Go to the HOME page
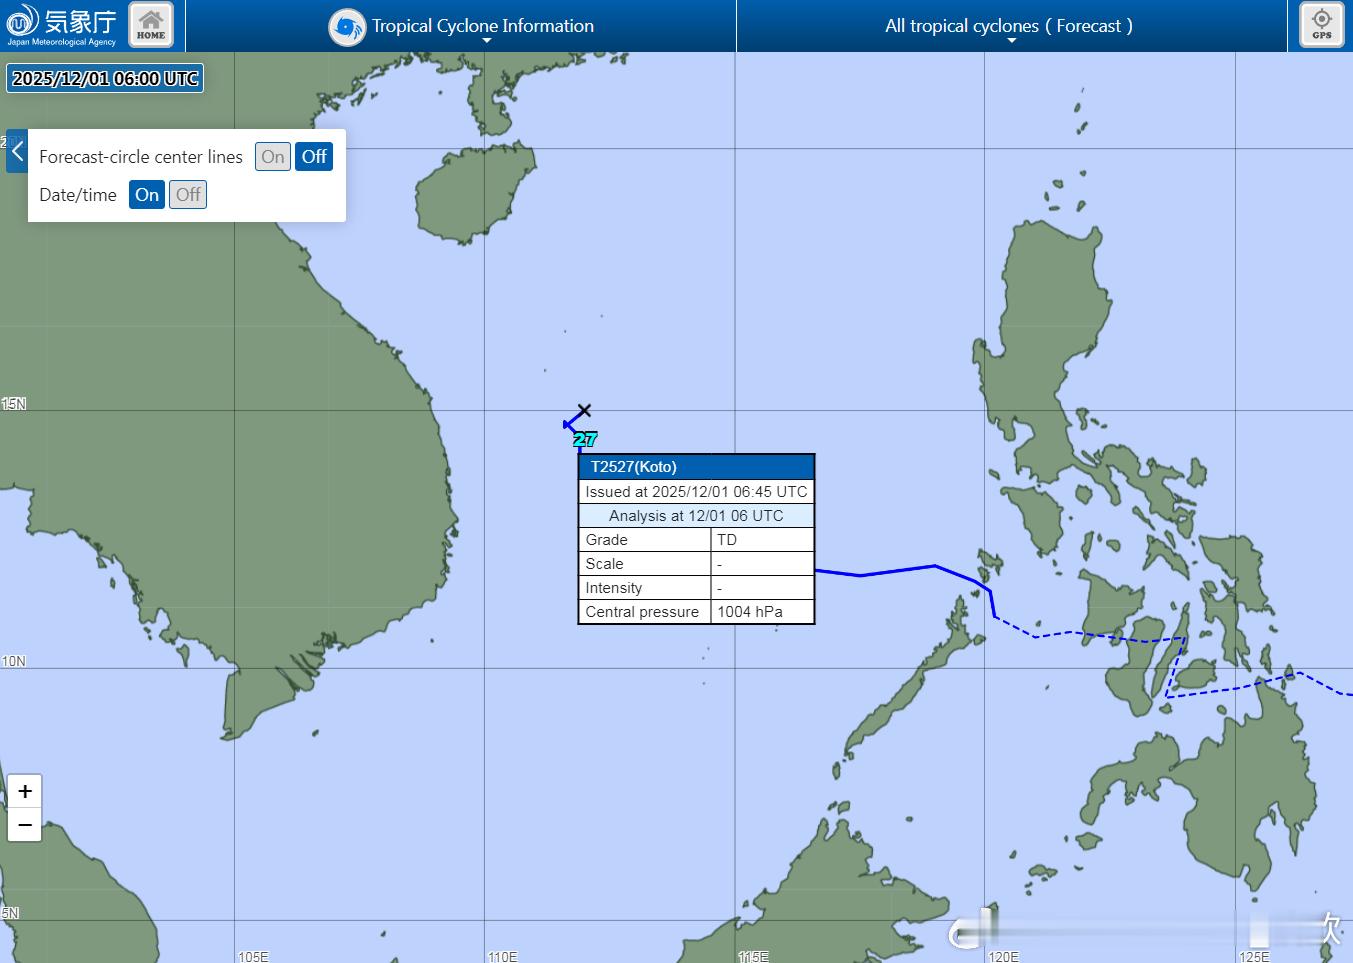1353x963 pixels. (x=151, y=25)
